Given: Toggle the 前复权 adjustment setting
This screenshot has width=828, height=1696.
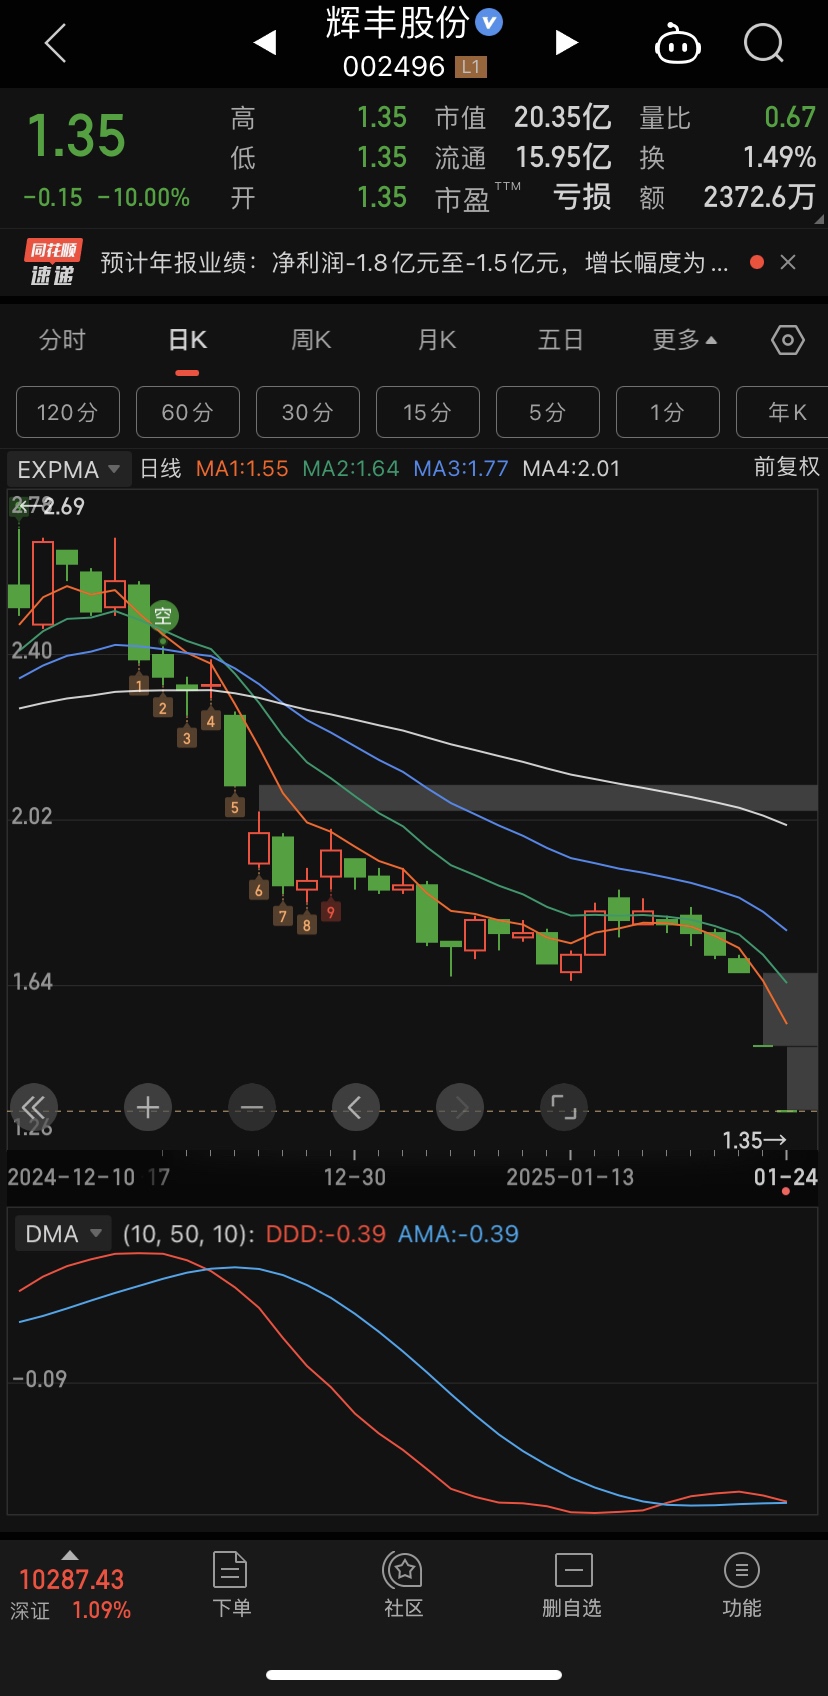Looking at the screenshot, I should pyautogui.click(x=787, y=467).
